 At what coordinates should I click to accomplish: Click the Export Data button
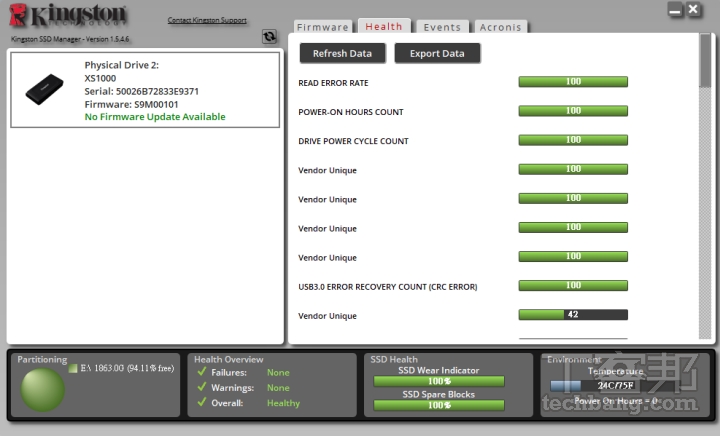437,53
